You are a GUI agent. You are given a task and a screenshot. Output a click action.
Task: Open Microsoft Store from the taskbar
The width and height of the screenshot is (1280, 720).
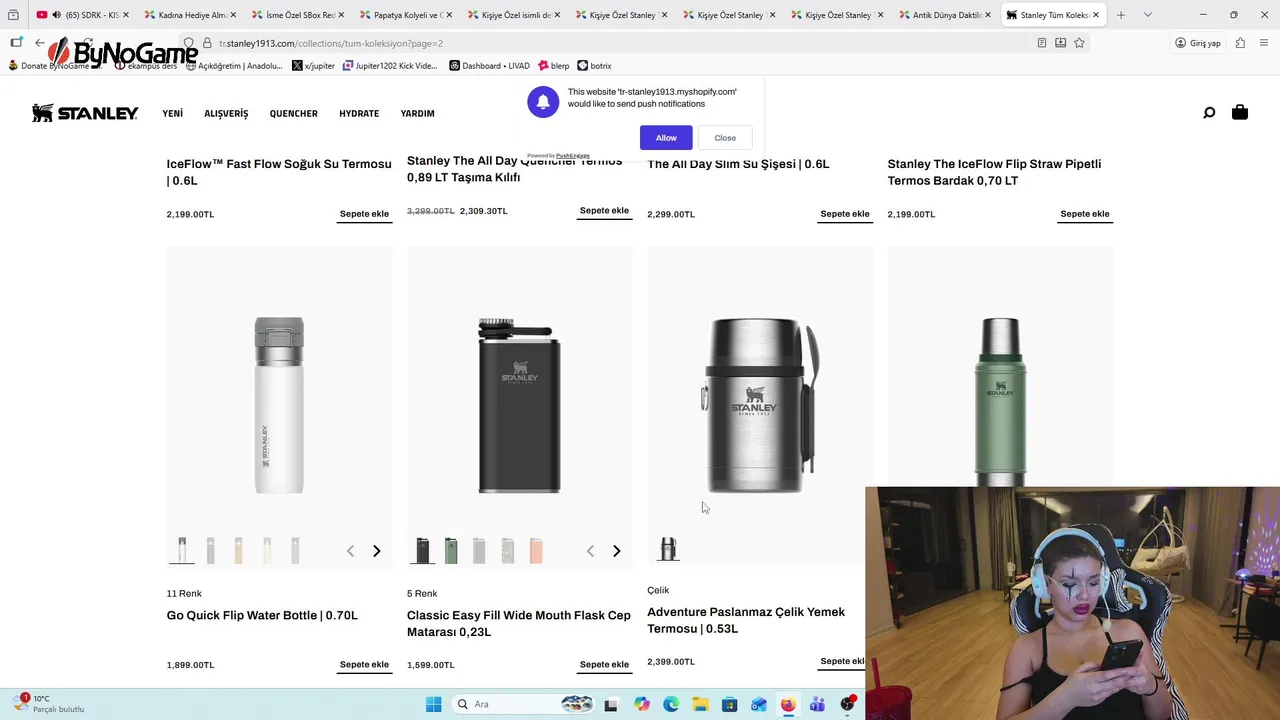pos(729,704)
